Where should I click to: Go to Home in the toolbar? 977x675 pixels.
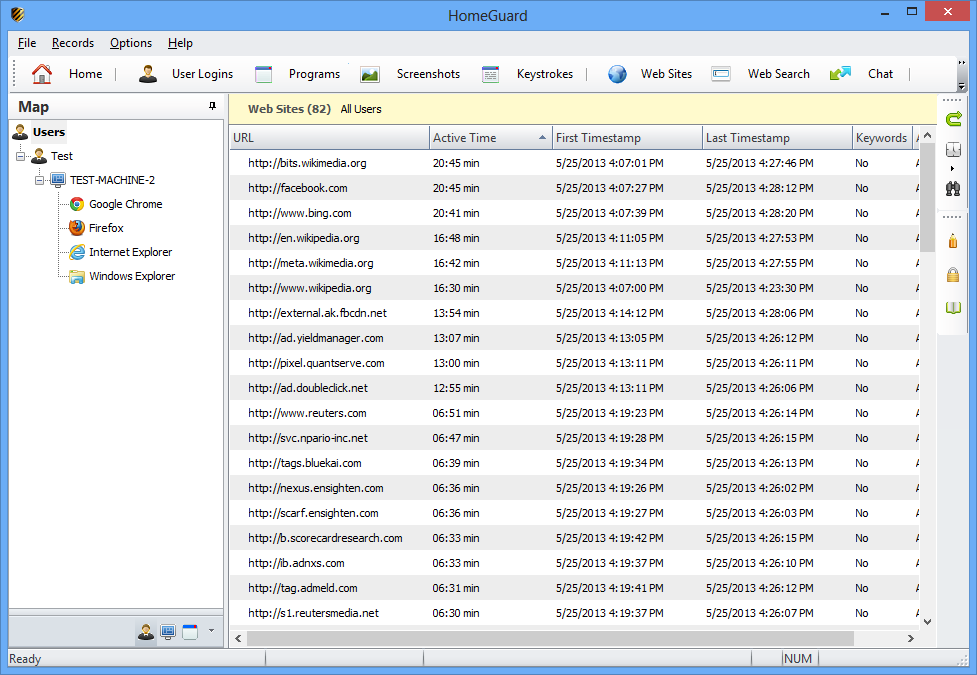coord(68,74)
